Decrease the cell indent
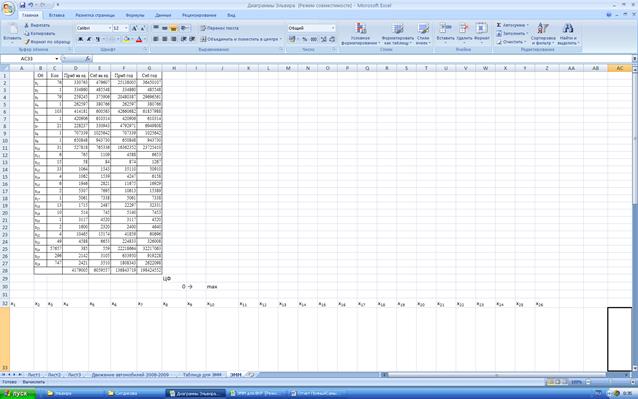The width and height of the screenshot is (638, 399). [184, 39]
